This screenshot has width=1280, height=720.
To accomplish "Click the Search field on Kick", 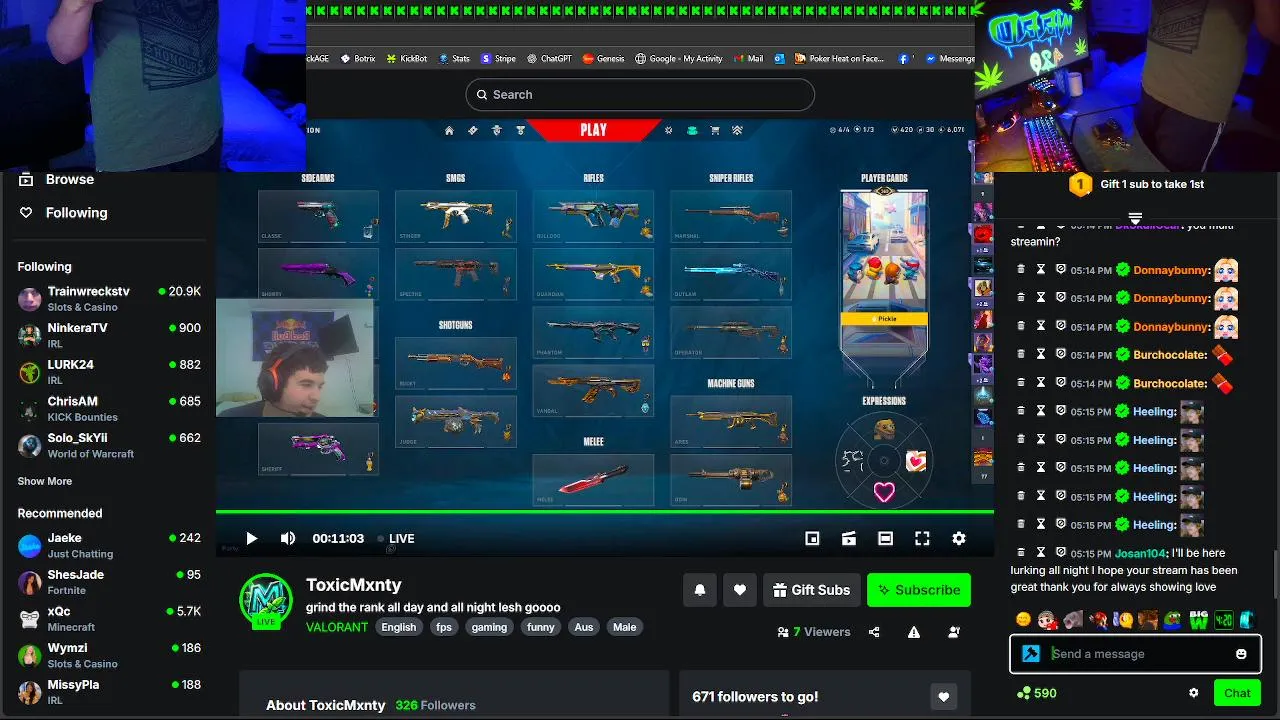I will tap(640, 94).
